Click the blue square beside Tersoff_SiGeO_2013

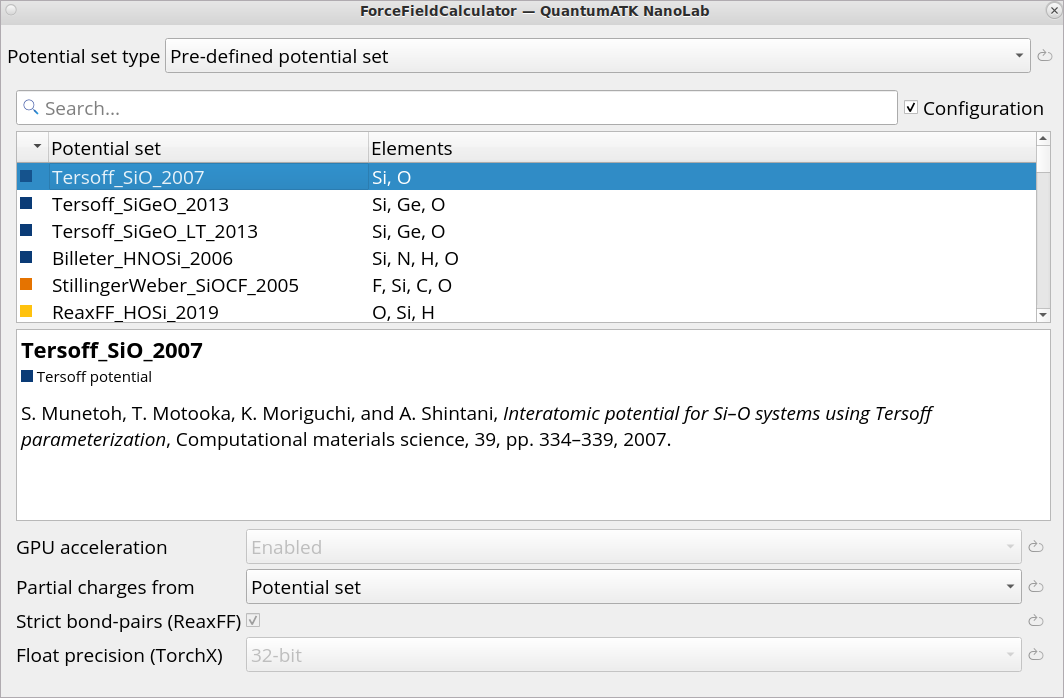pos(26,203)
